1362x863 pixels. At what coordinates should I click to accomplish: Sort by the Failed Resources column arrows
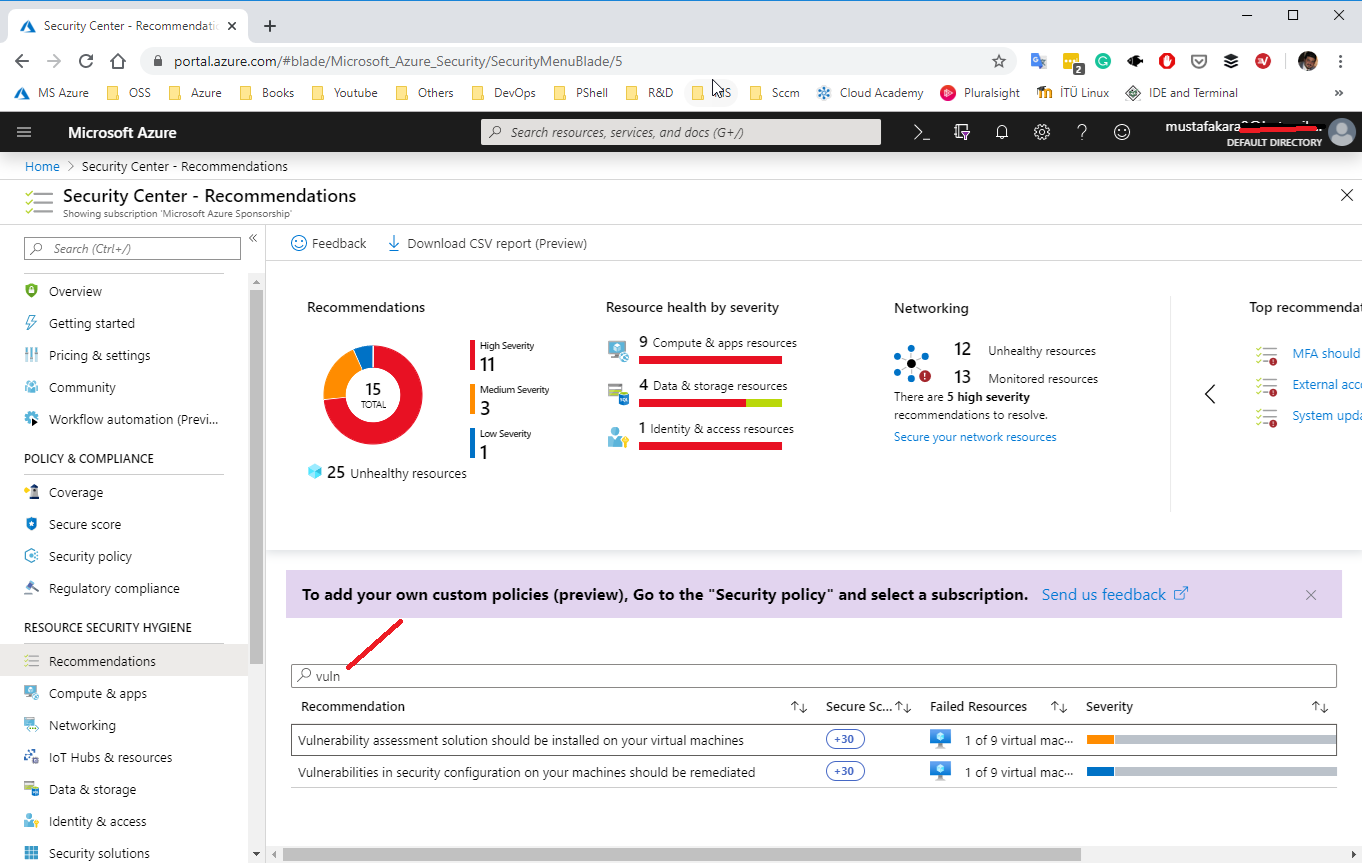click(x=1059, y=707)
